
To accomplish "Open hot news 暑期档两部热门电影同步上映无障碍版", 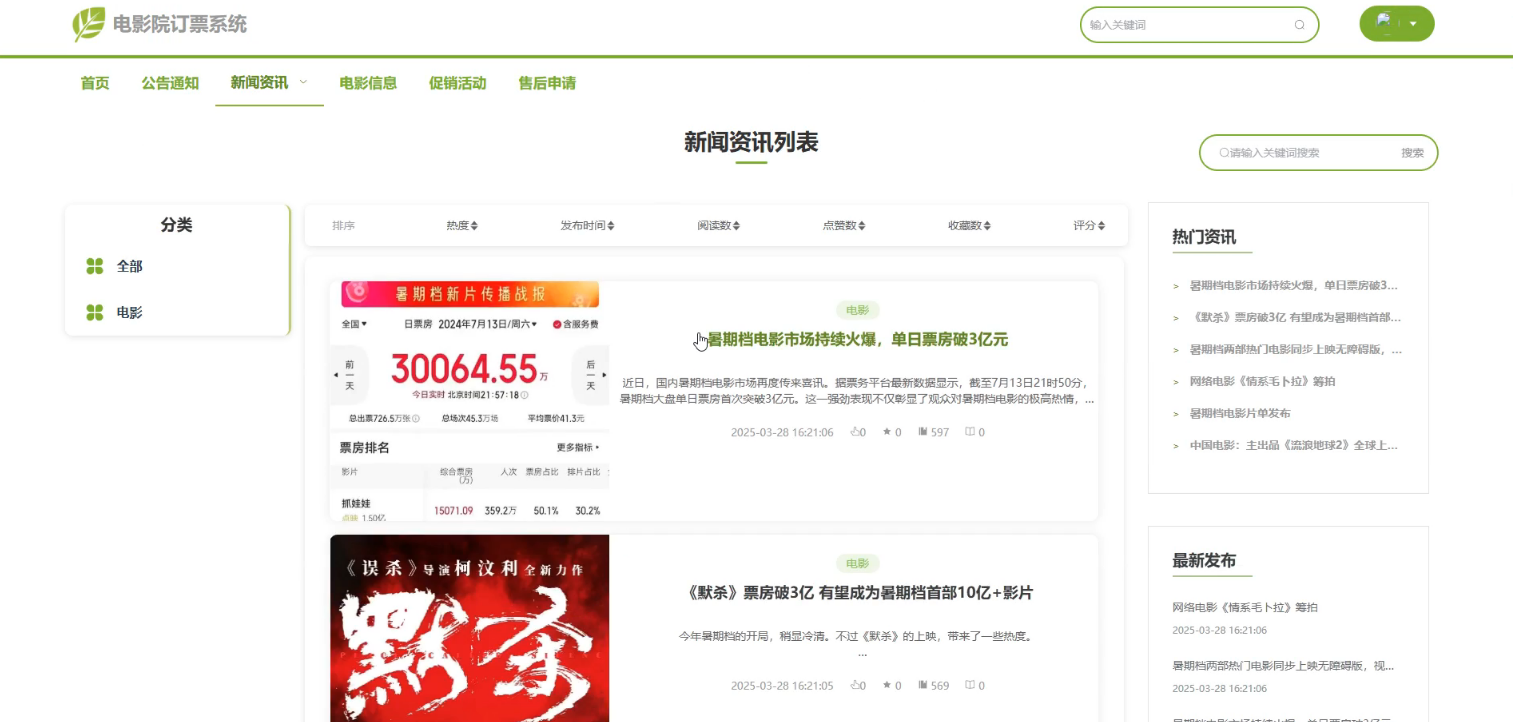I will coord(1295,349).
